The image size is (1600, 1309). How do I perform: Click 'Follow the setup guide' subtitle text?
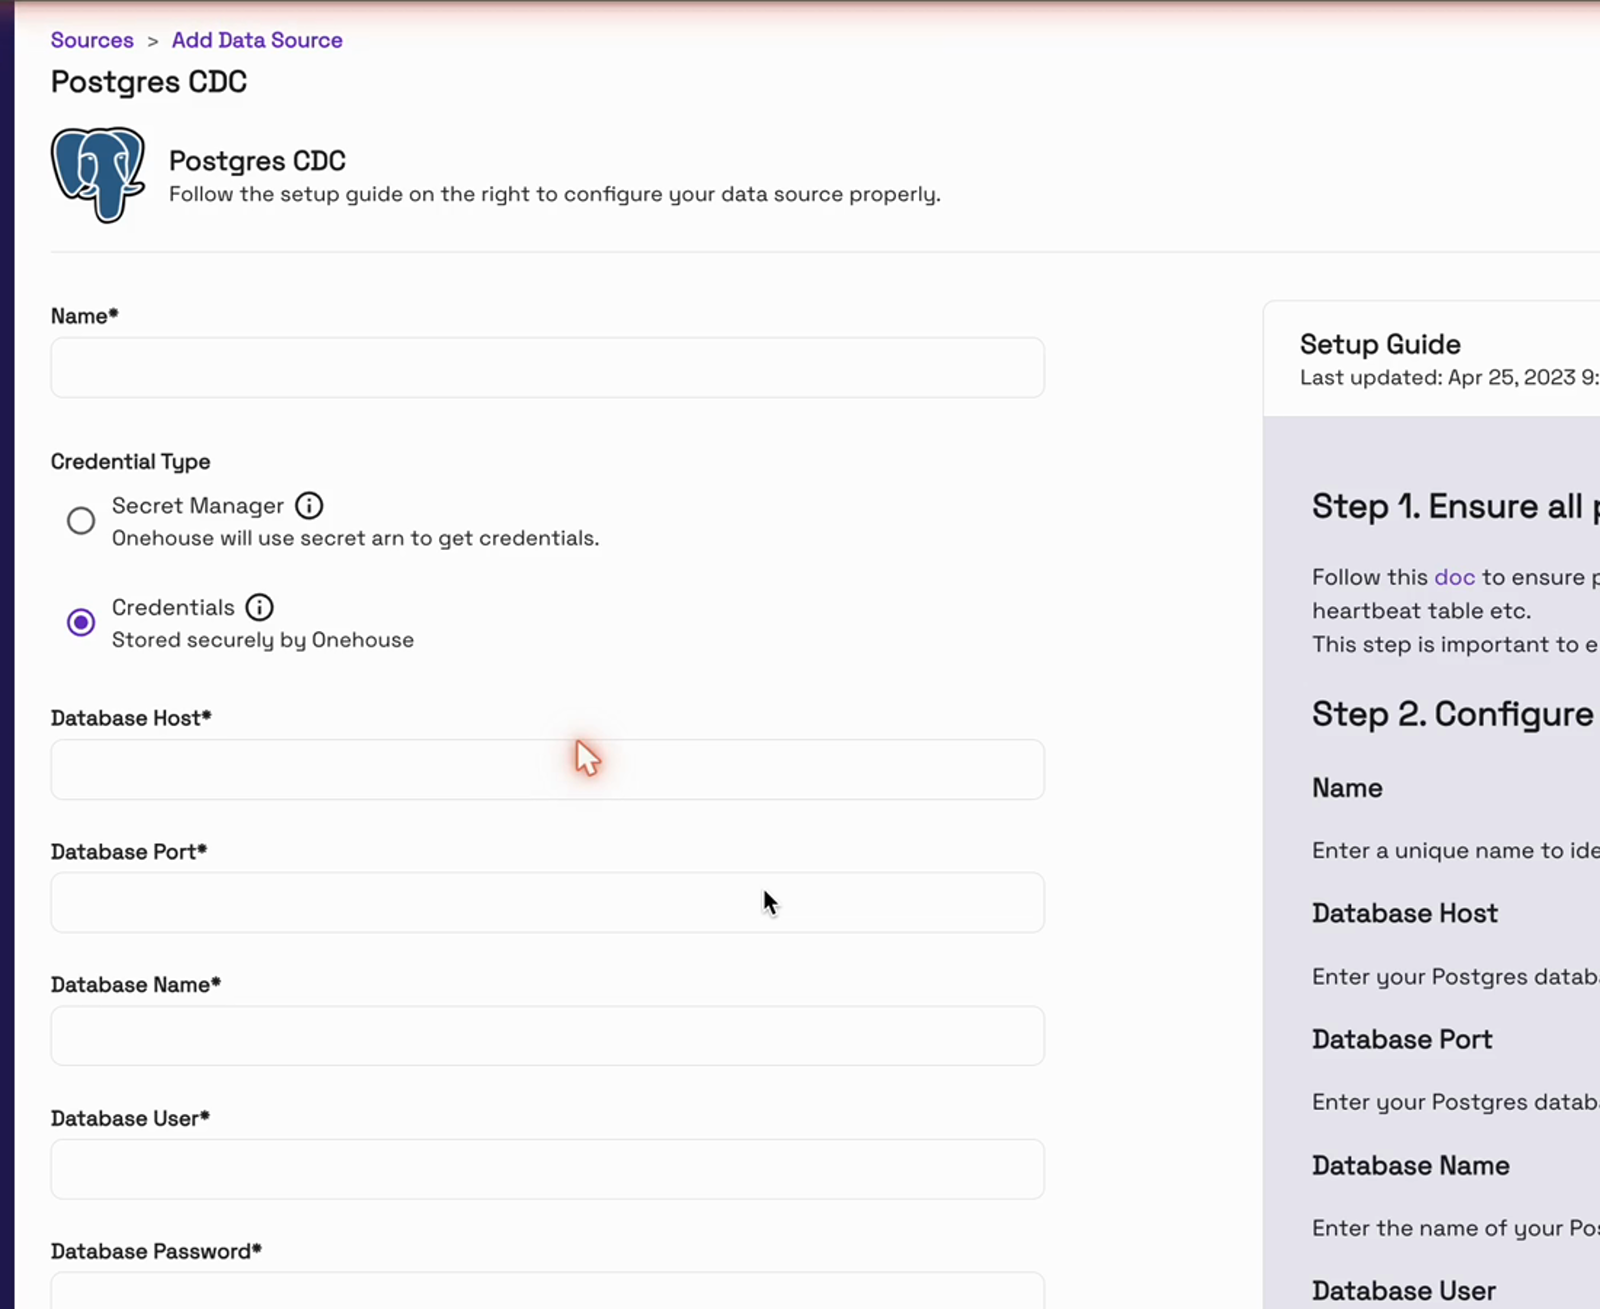pos(555,194)
